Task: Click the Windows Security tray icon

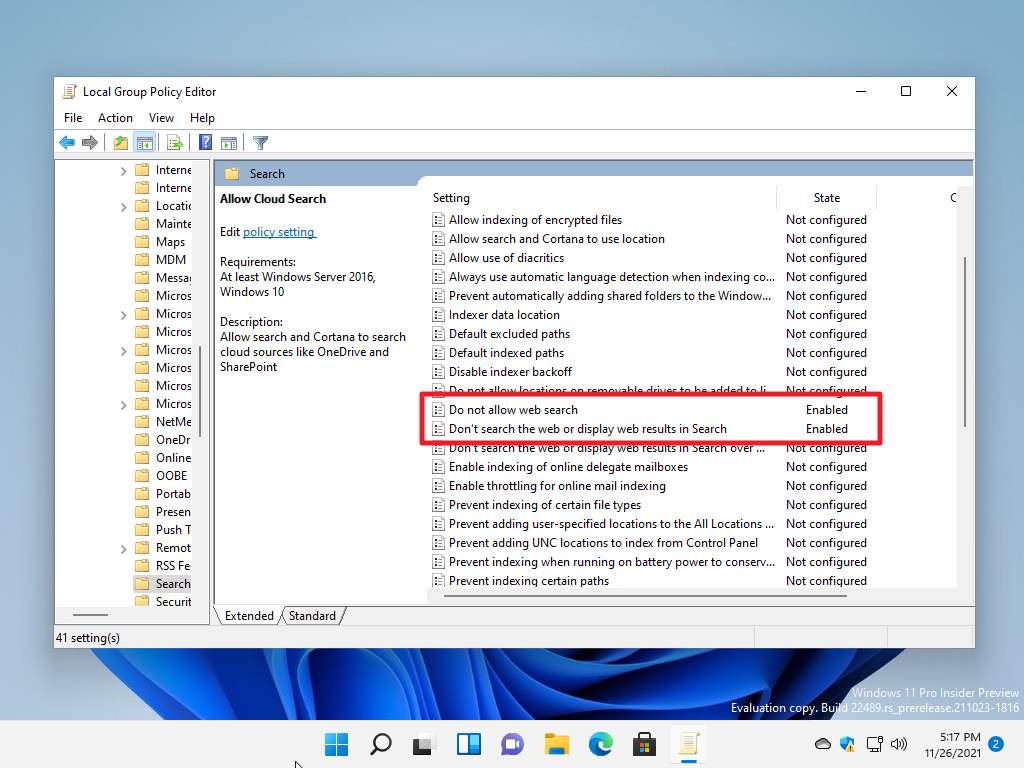Action: tap(848, 744)
